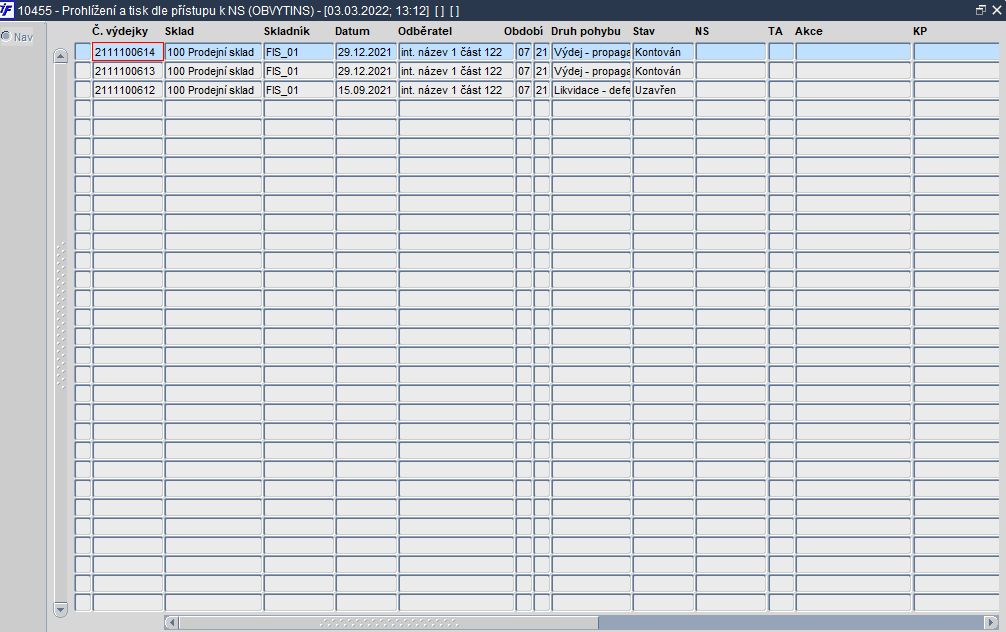Image resolution: width=1006 pixels, height=632 pixels.
Task: Click Akce field in row 2111100614
Action: click(x=853, y=52)
